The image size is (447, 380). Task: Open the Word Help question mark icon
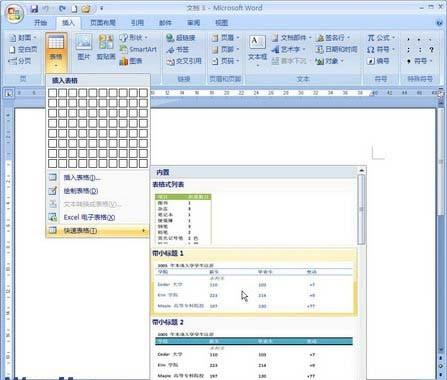[x=439, y=23]
